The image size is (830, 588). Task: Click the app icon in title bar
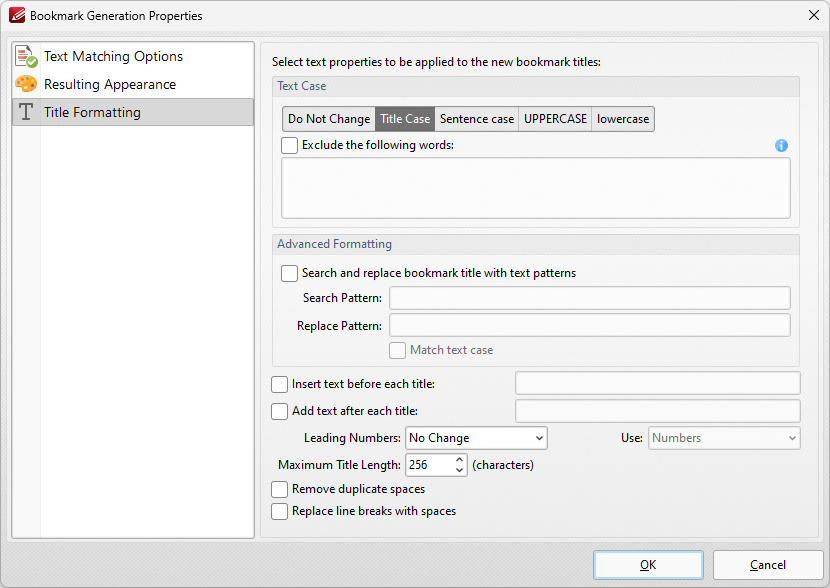[16, 15]
